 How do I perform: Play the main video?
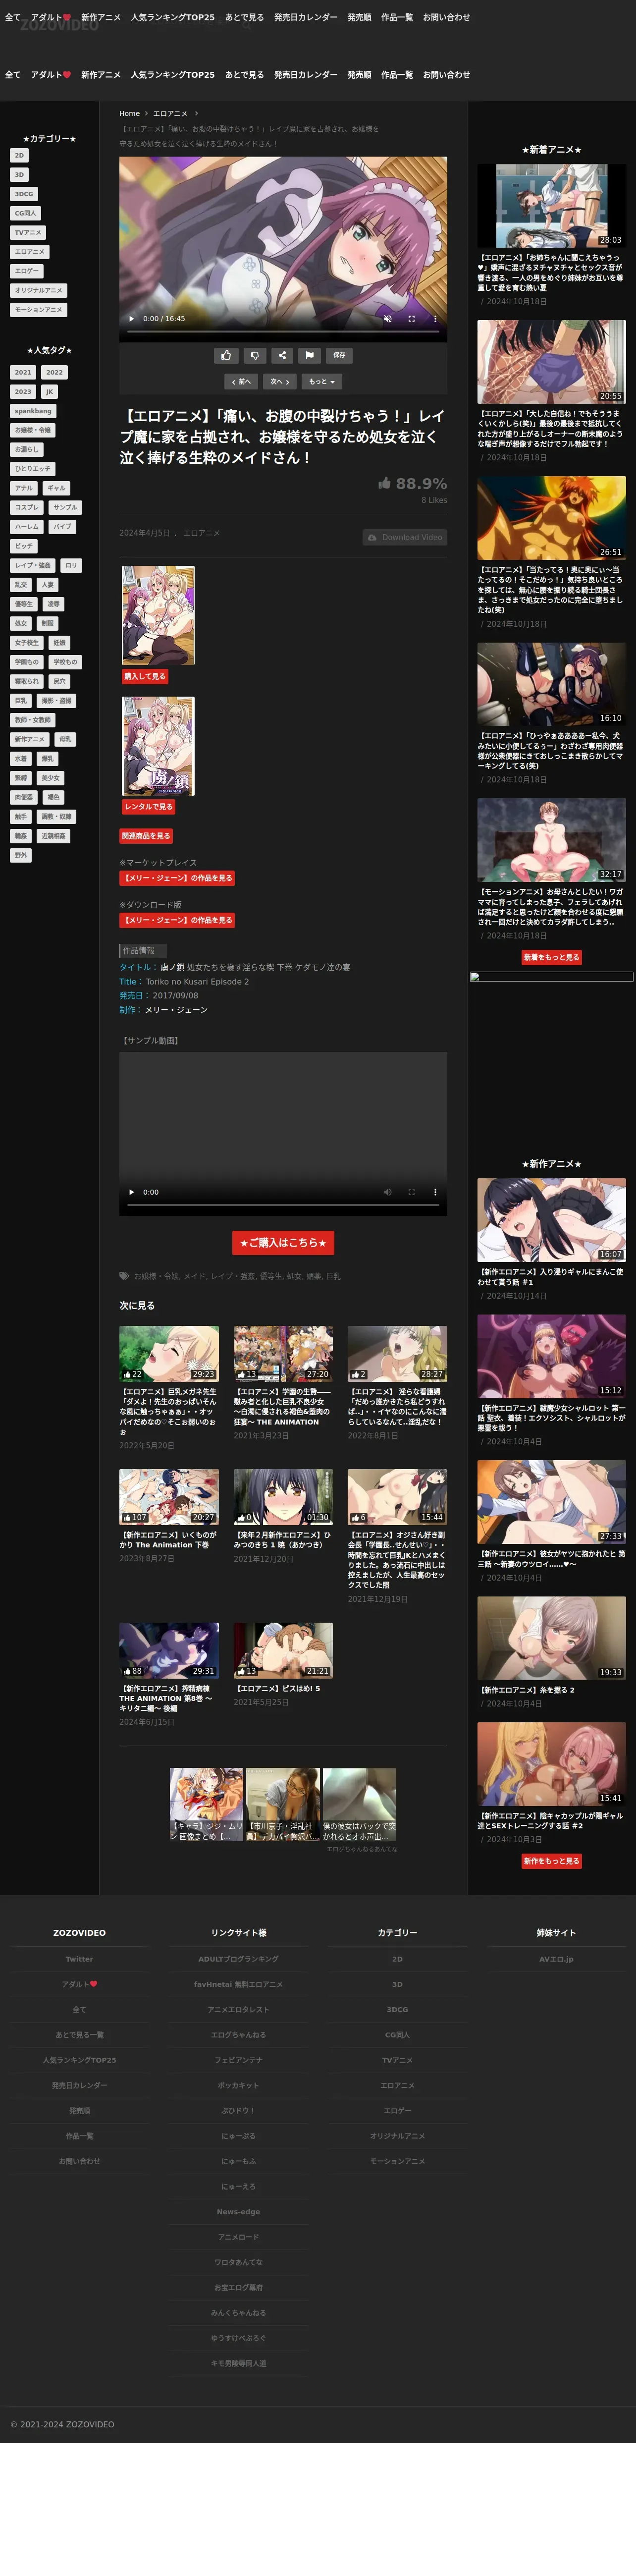(131, 319)
